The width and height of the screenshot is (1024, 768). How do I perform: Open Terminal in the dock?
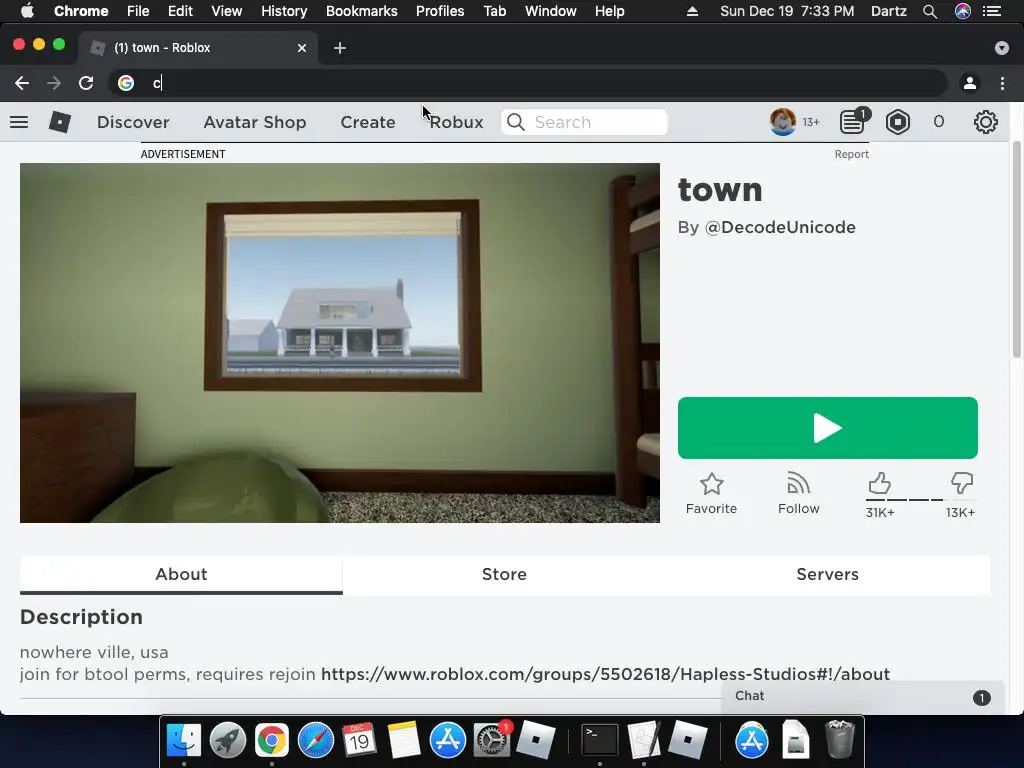click(600, 740)
